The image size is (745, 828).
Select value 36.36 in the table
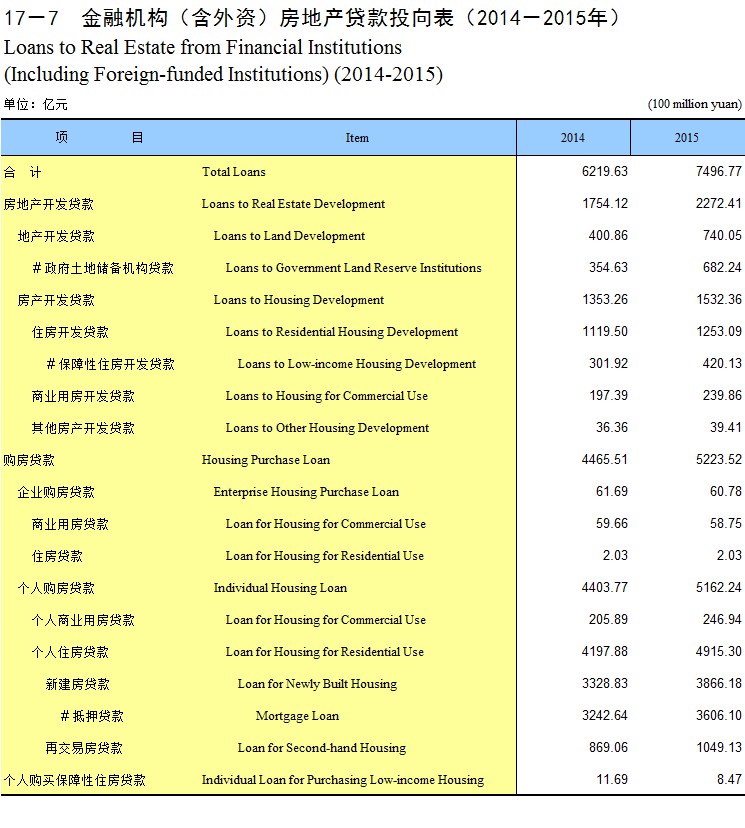coord(612,427)
